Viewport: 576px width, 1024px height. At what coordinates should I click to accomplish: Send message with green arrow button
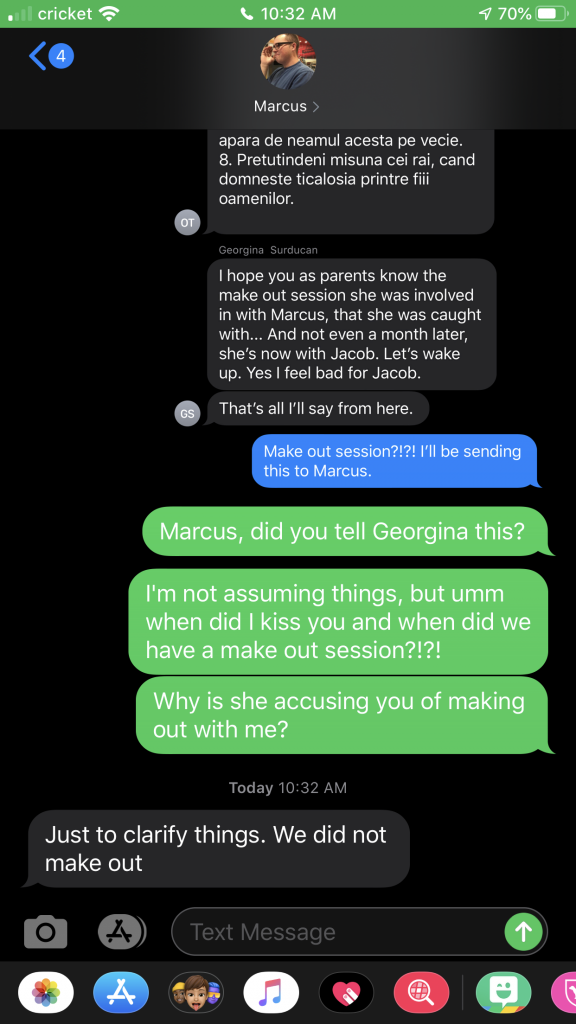point(523,931)
